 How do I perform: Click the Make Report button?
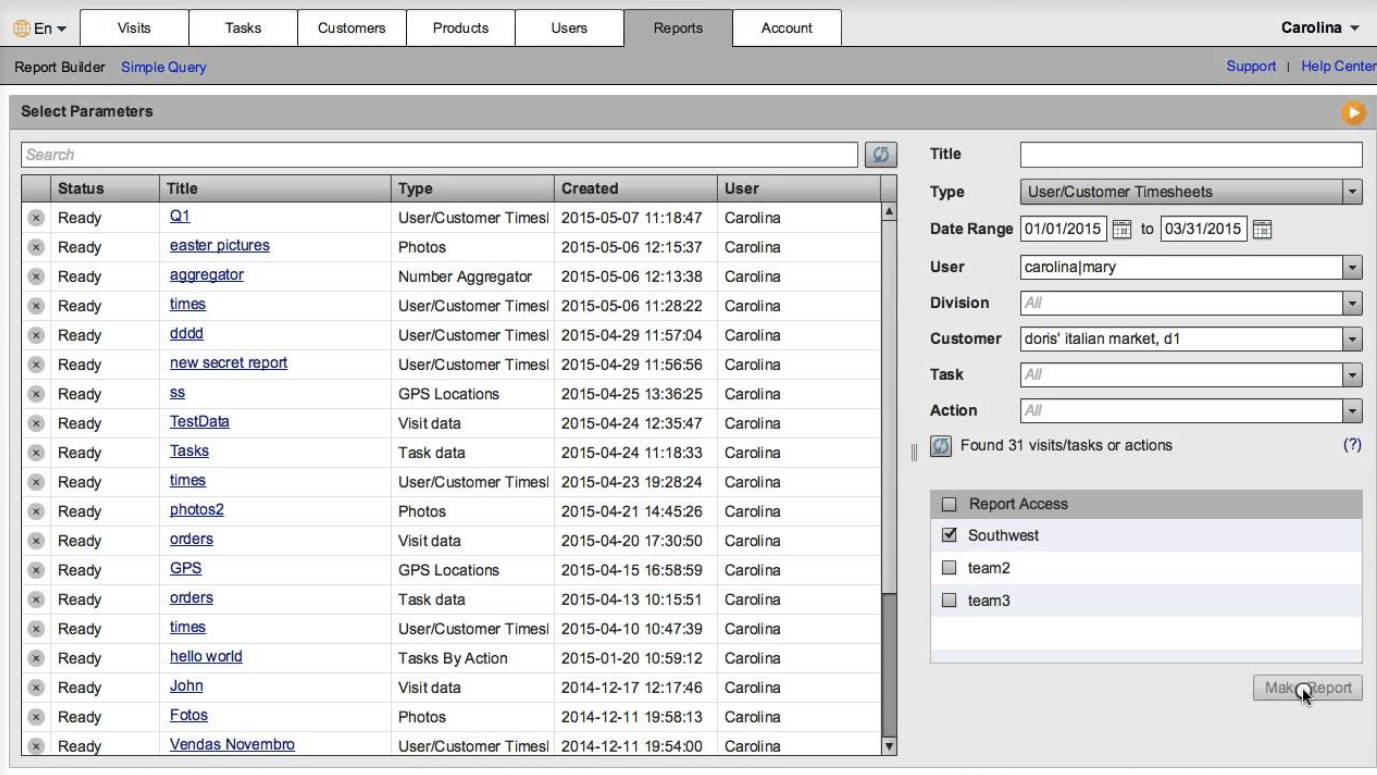(x=1306, y=687)
